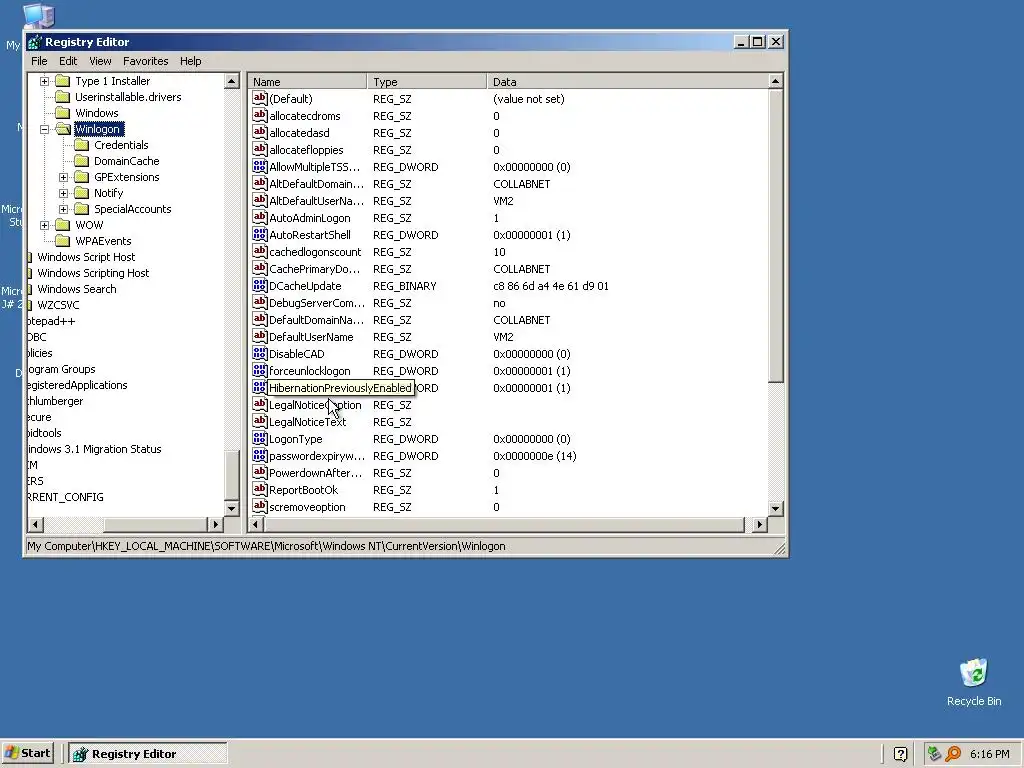
Task: Click the Registry Editor title bar icon
Action: pyautogui.click(x=35, y=42)
